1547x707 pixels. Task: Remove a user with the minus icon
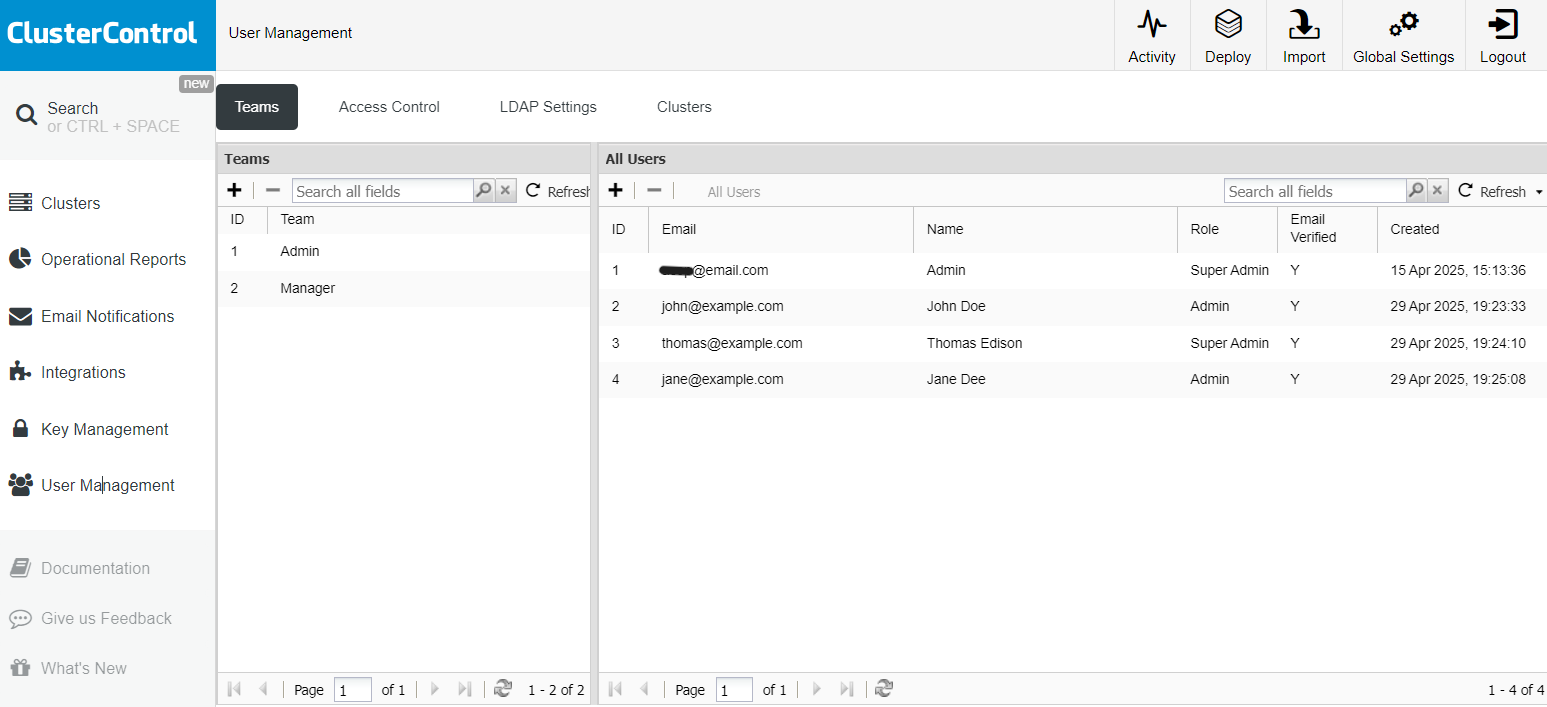[x=655, y=190]
